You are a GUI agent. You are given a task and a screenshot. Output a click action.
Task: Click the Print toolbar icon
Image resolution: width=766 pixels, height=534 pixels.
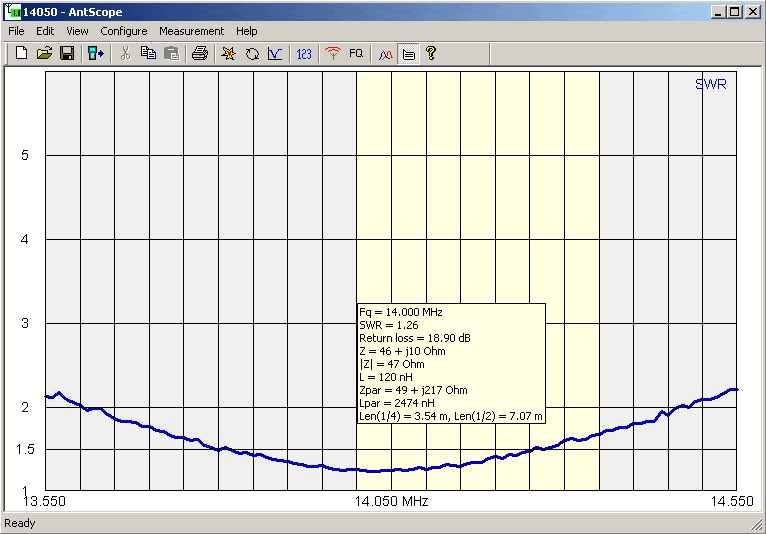(199, 54)
